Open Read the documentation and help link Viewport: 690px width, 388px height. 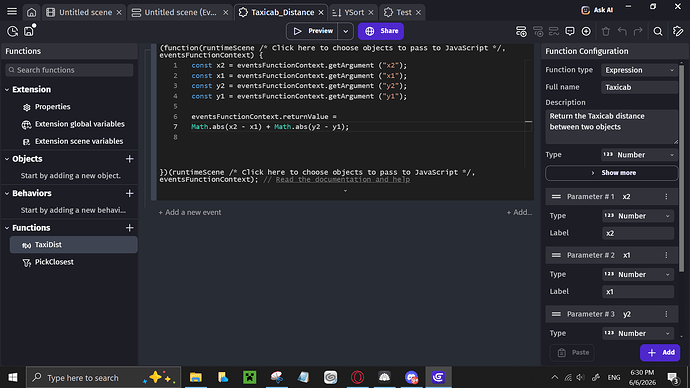click(x=343, y=179)
